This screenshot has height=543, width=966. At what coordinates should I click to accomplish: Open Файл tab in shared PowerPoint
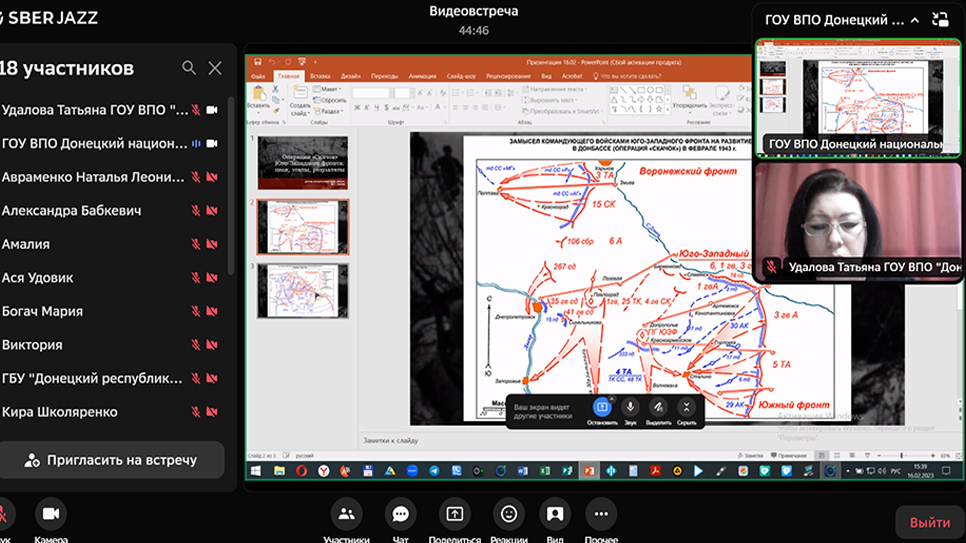[x=258, y=76]
